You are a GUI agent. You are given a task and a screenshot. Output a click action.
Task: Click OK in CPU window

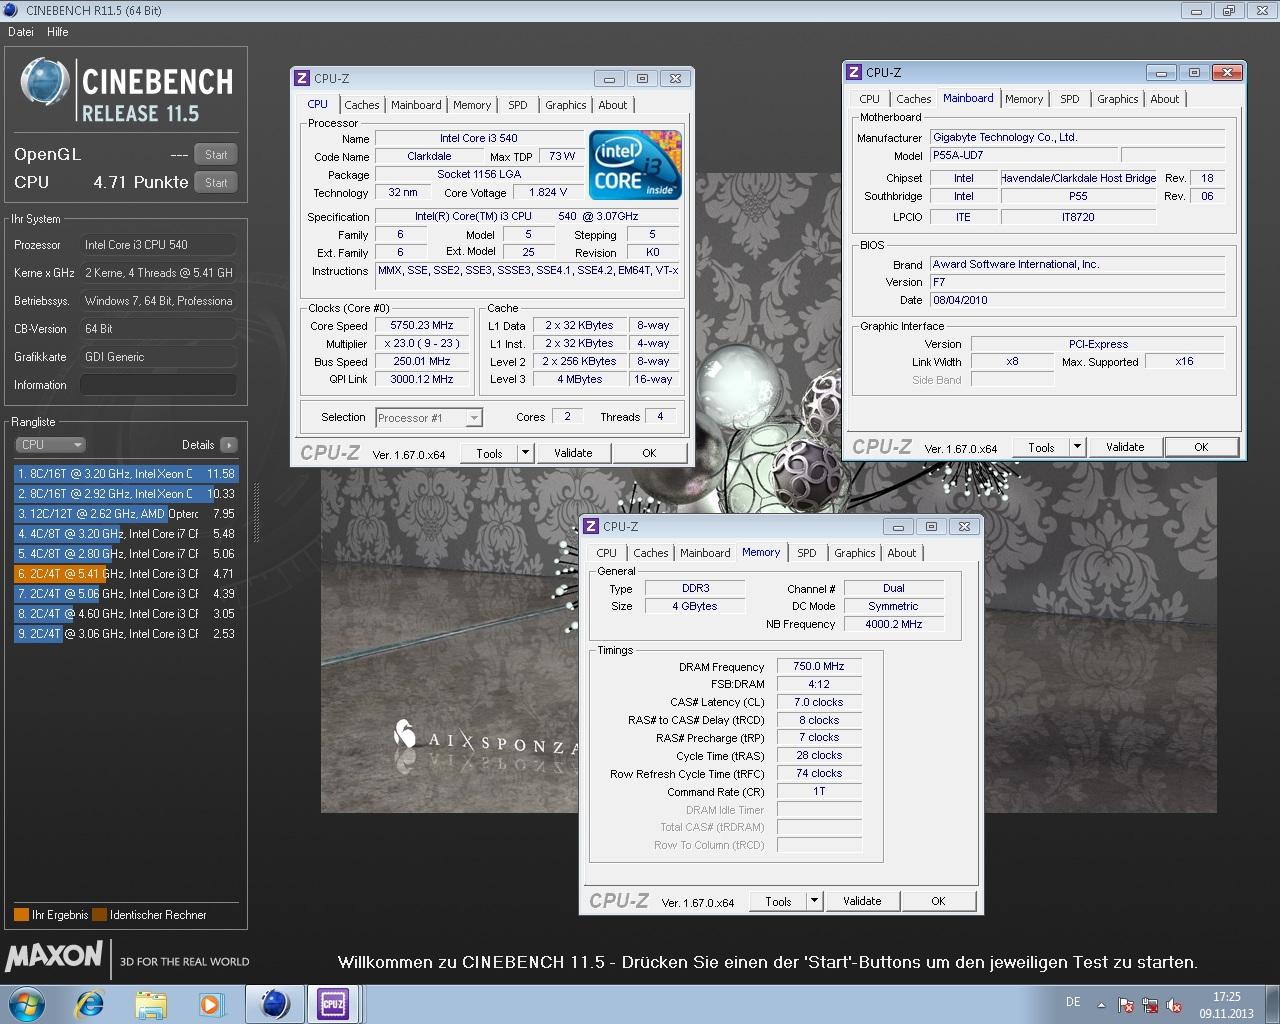pos(649,453)
